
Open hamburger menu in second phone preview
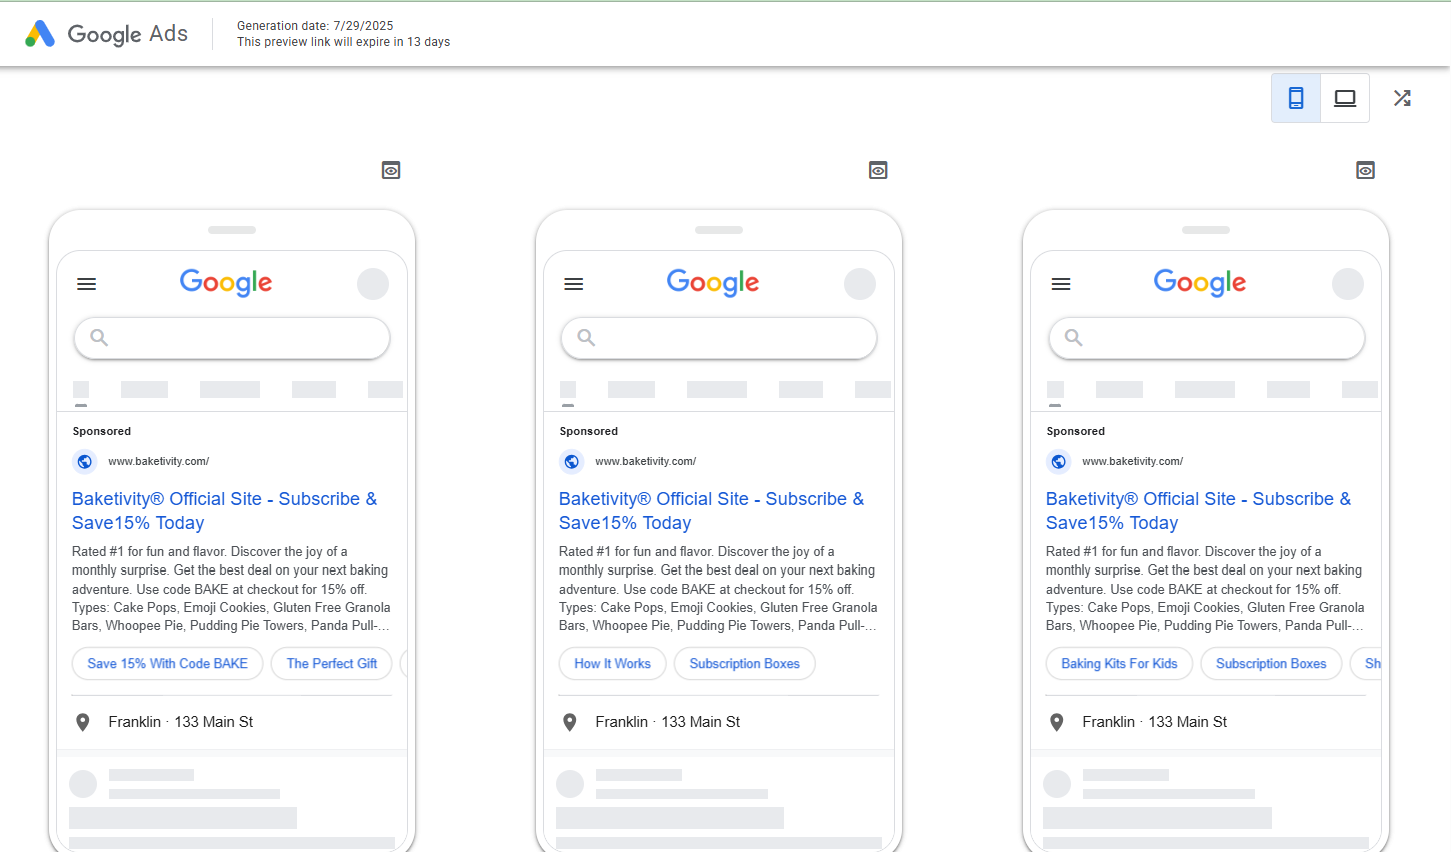pyautogui.click(x=574, y=284)
